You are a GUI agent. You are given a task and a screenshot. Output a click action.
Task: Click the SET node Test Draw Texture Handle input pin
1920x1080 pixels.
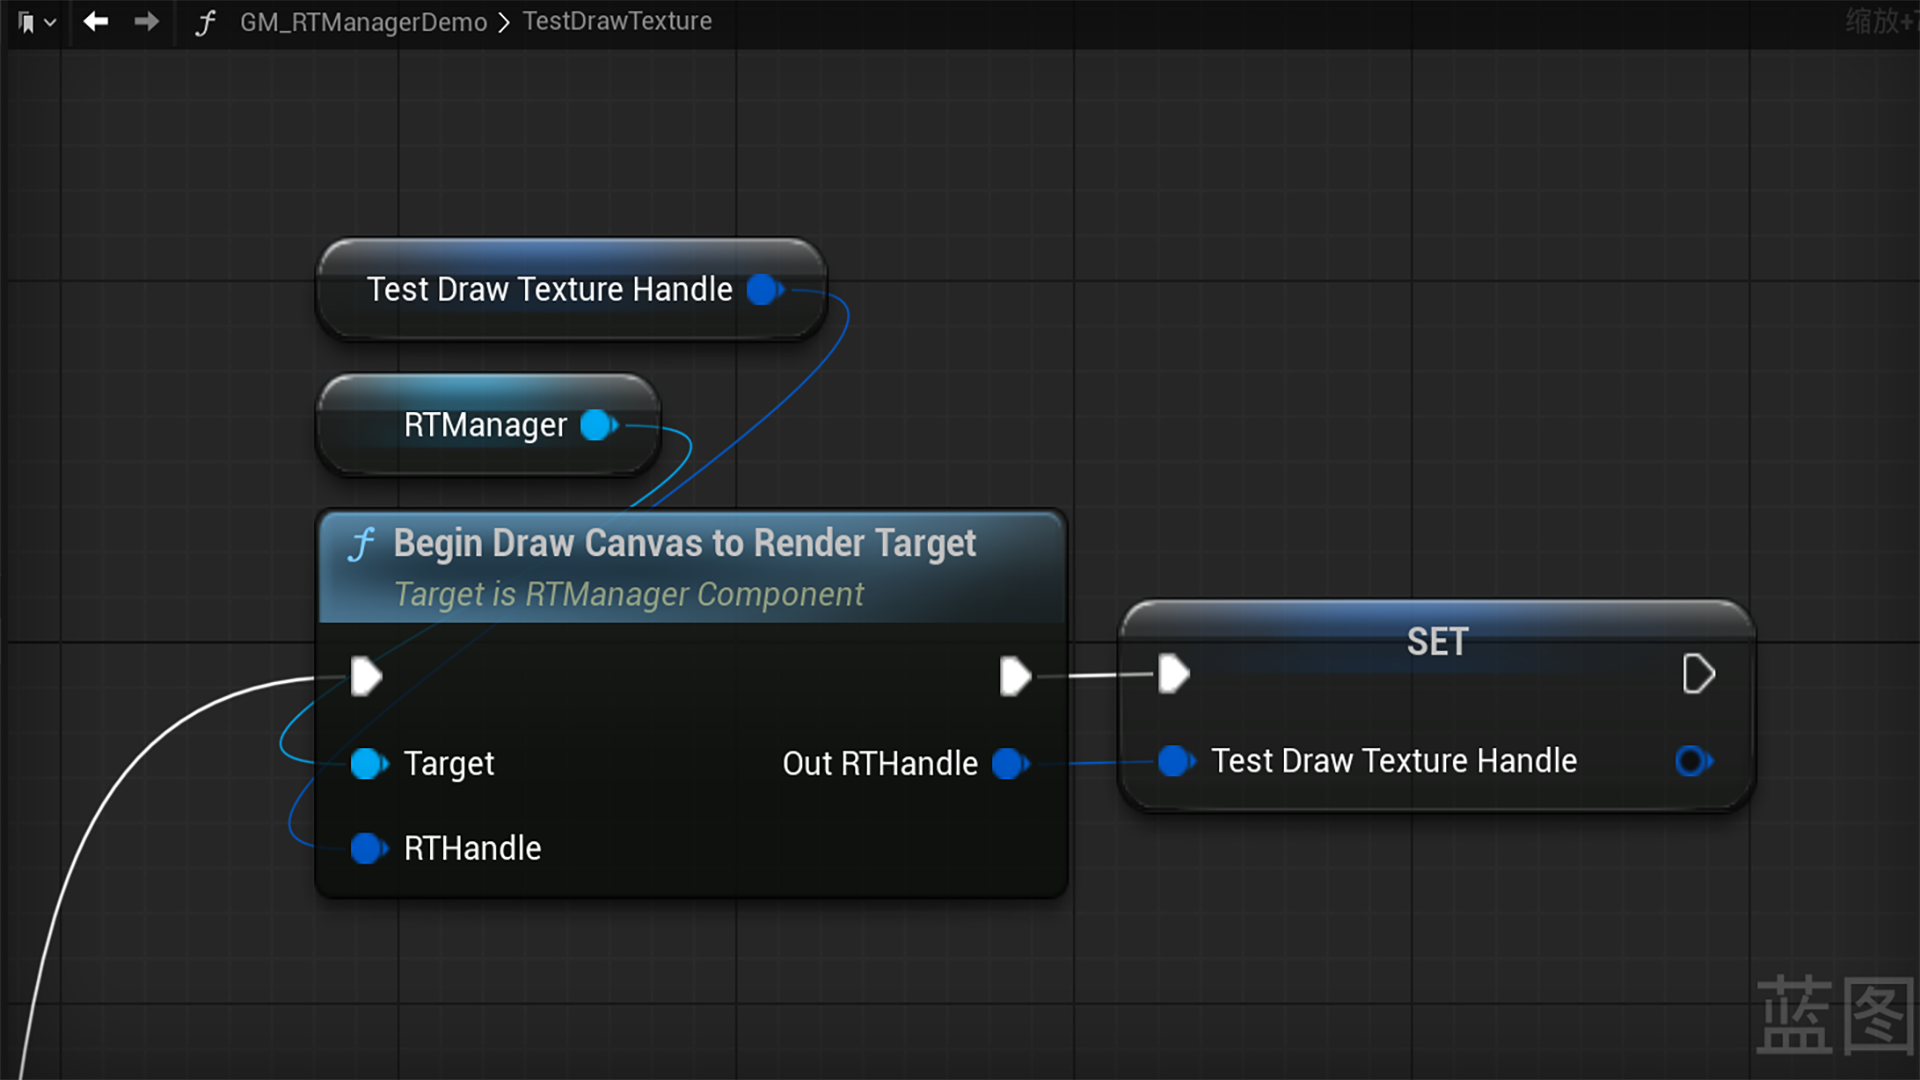coord(1177,761)
